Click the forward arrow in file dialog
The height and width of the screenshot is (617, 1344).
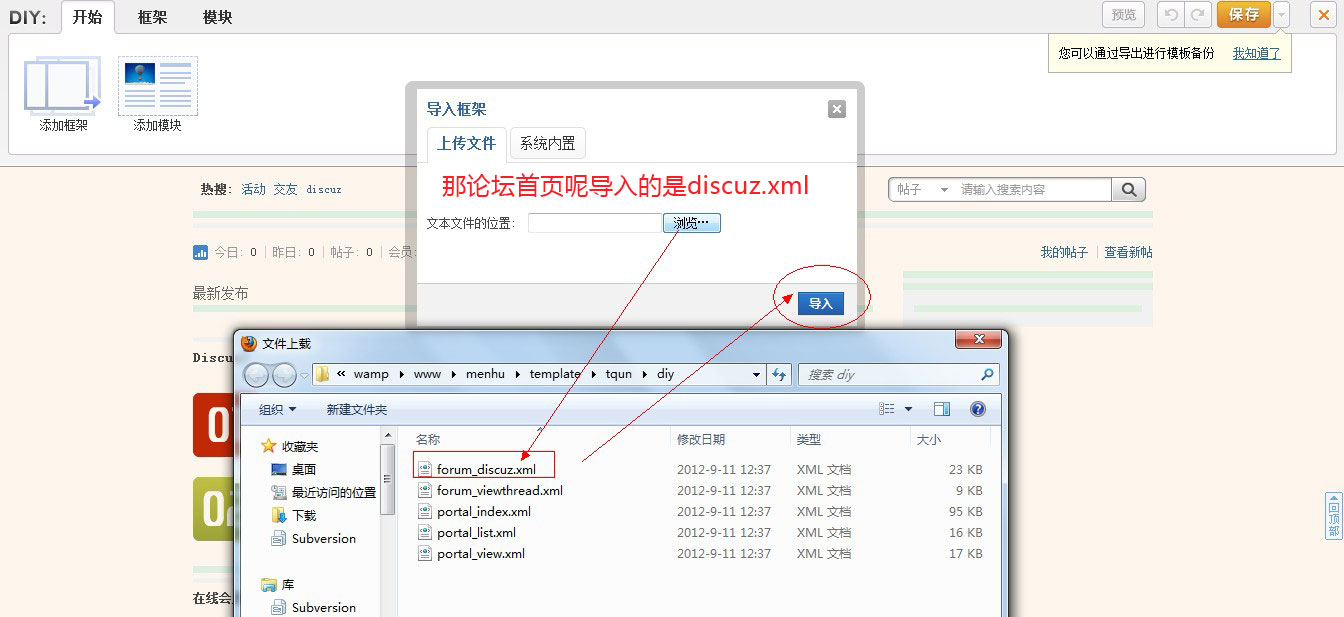pos(284,374)
